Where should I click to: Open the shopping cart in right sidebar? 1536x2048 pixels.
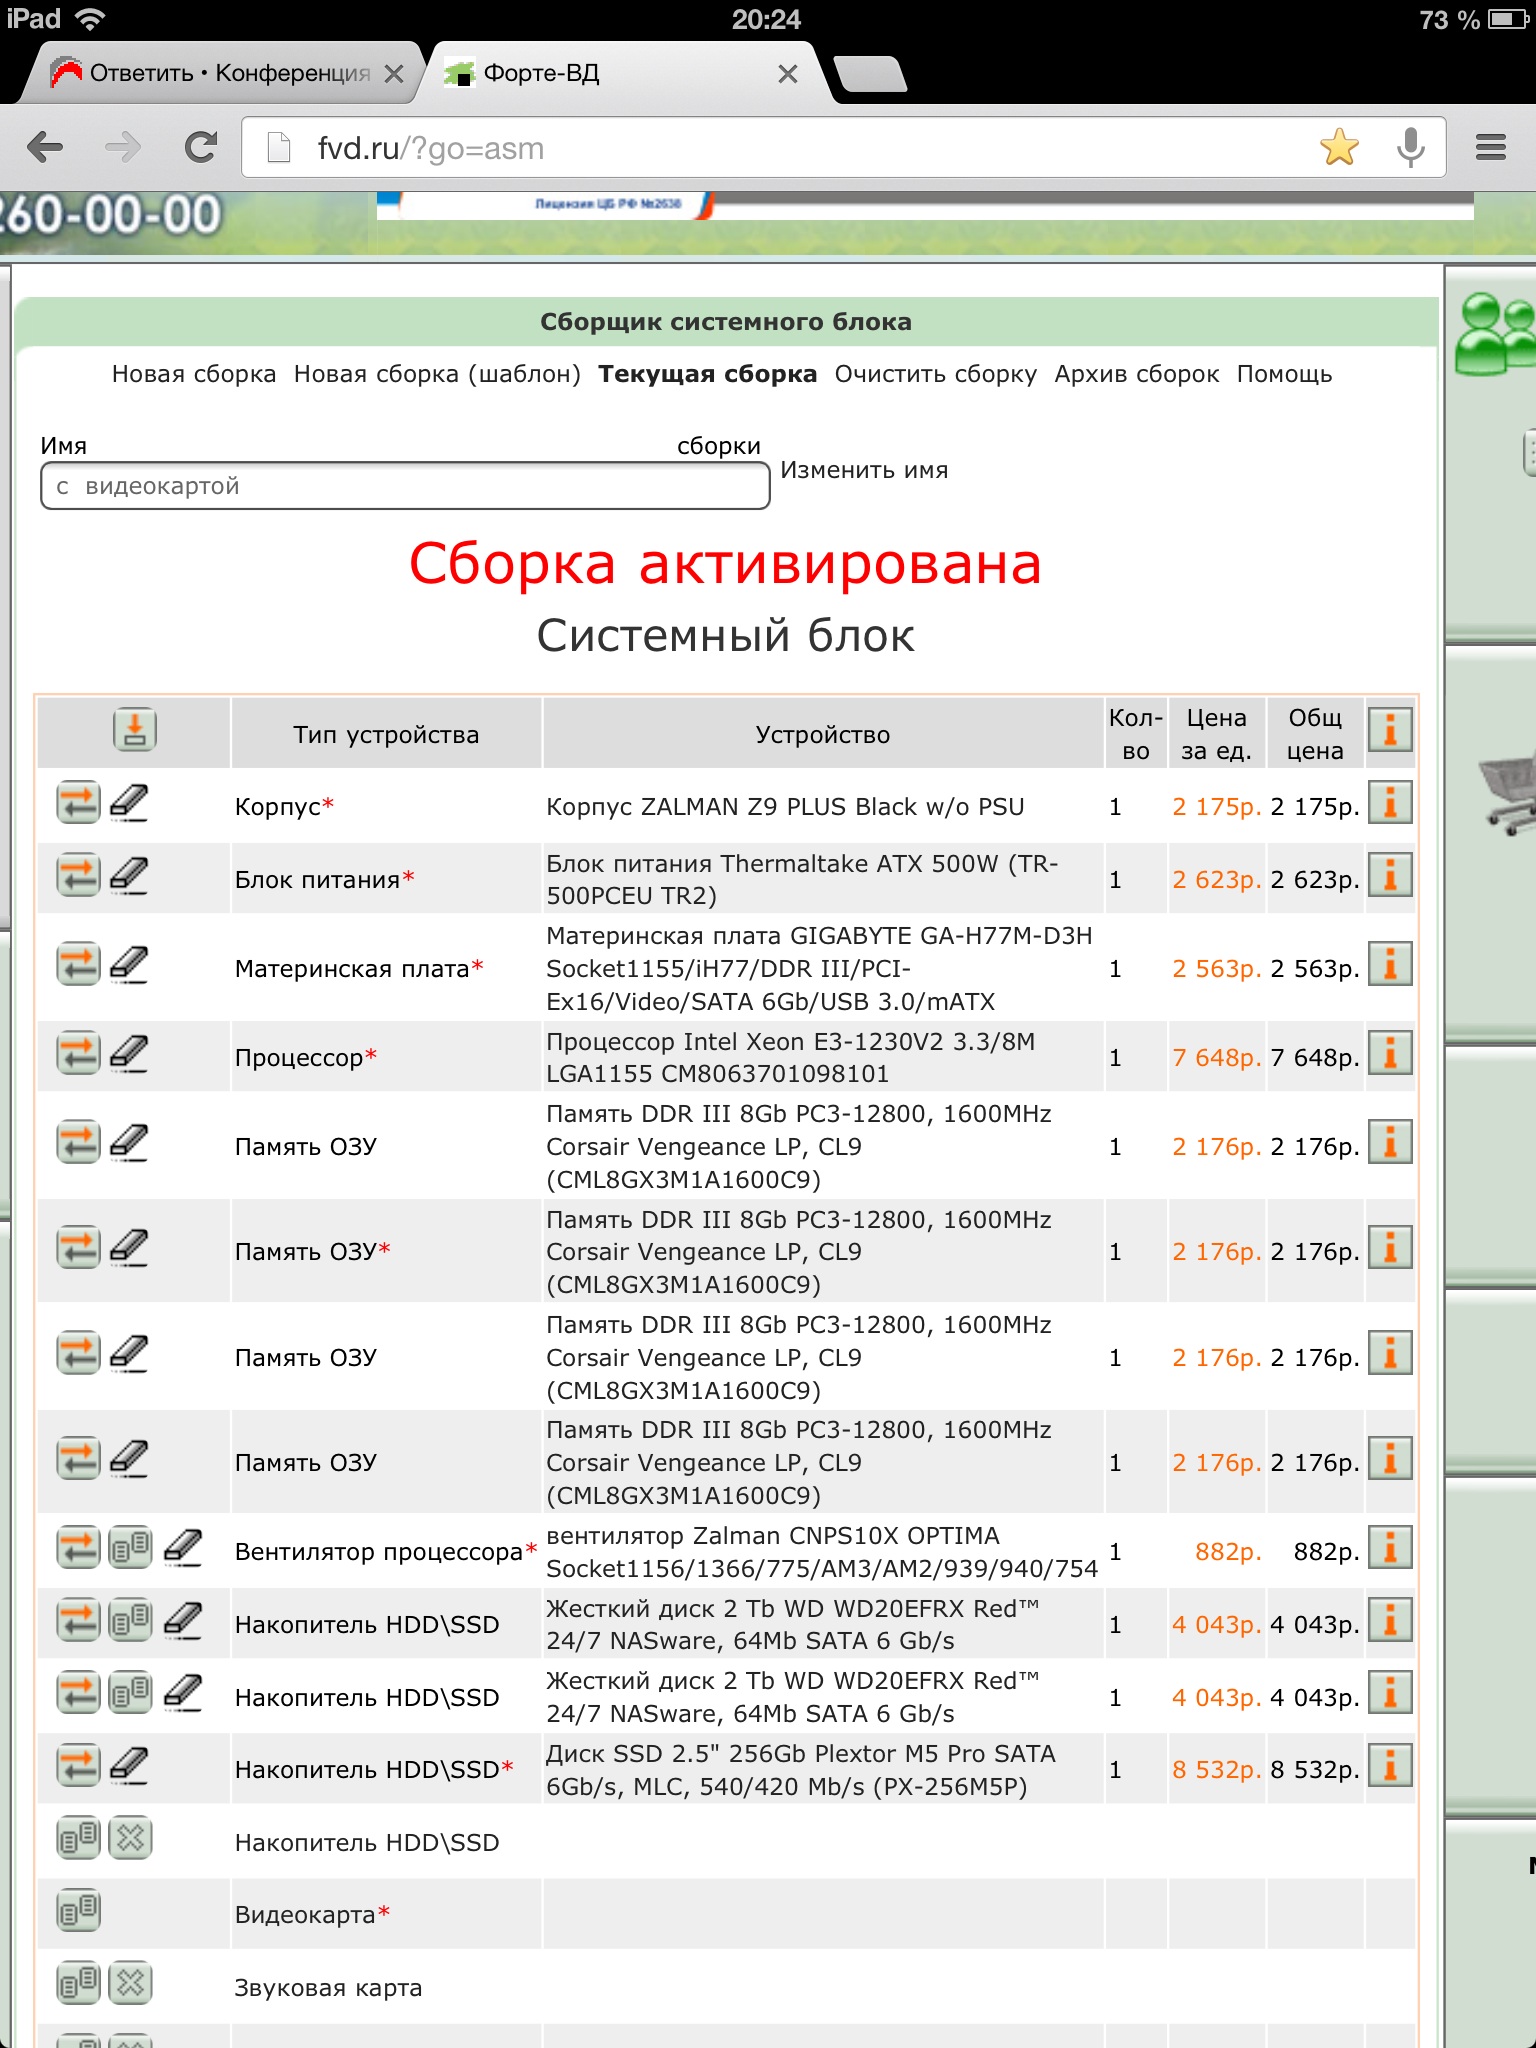pyautogui.click(x=1508, y=794)
